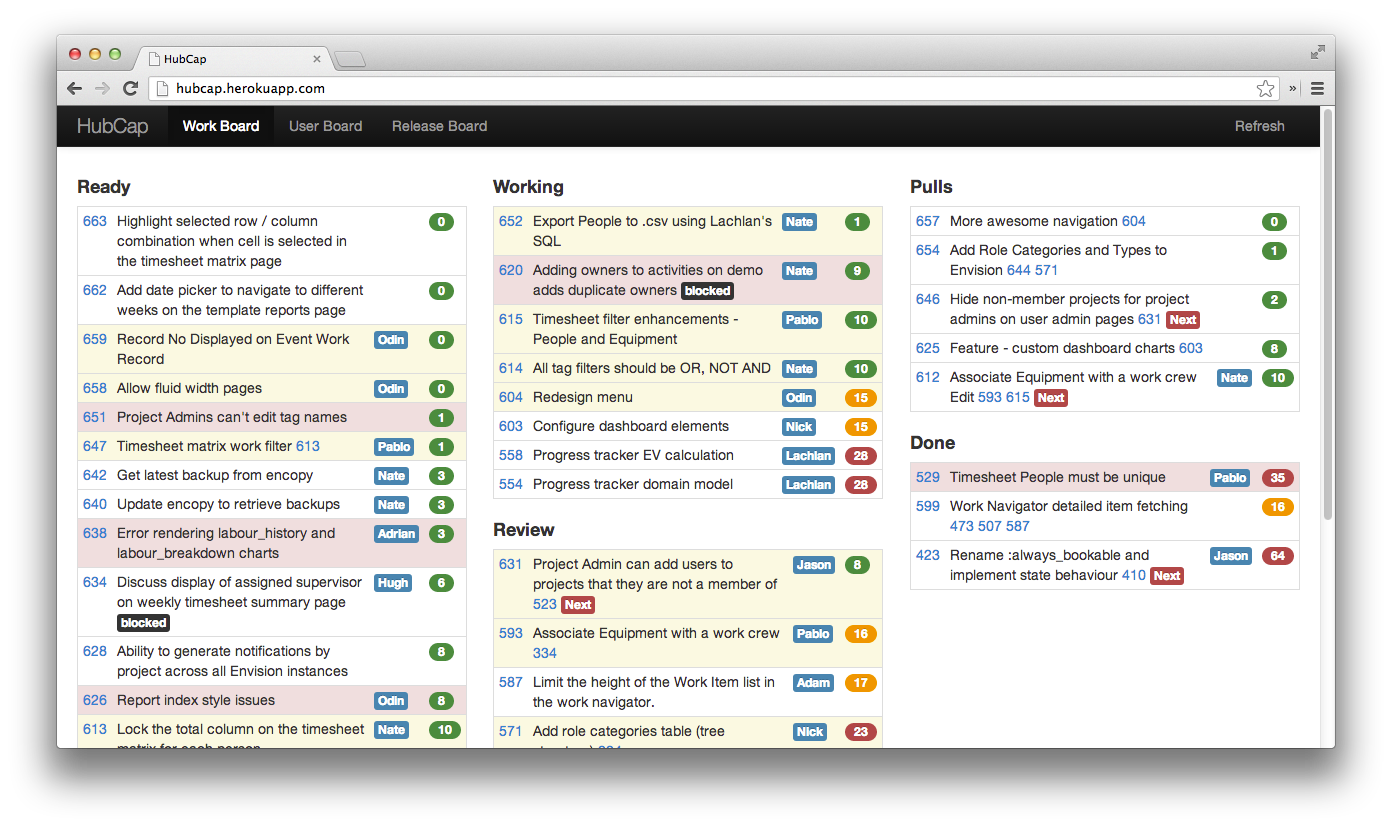Switch to the User Board tab

[325, 126]
